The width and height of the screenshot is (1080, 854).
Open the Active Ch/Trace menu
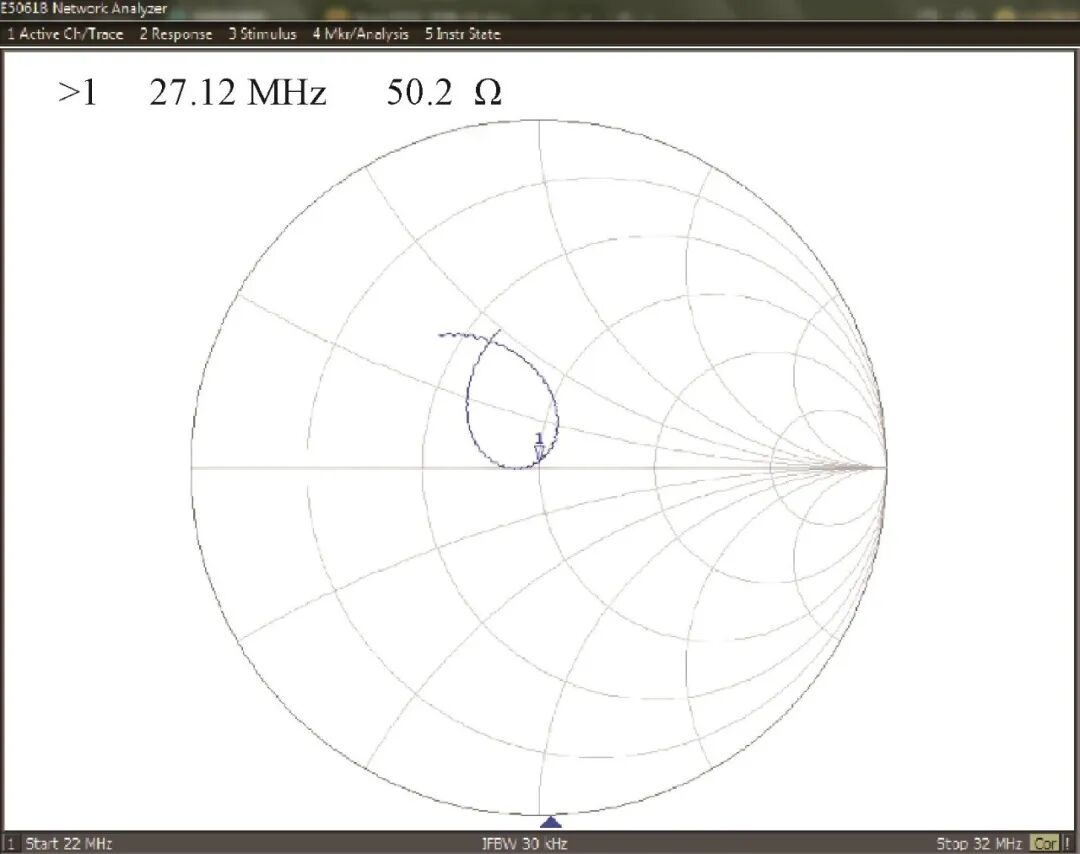[65, 34]
